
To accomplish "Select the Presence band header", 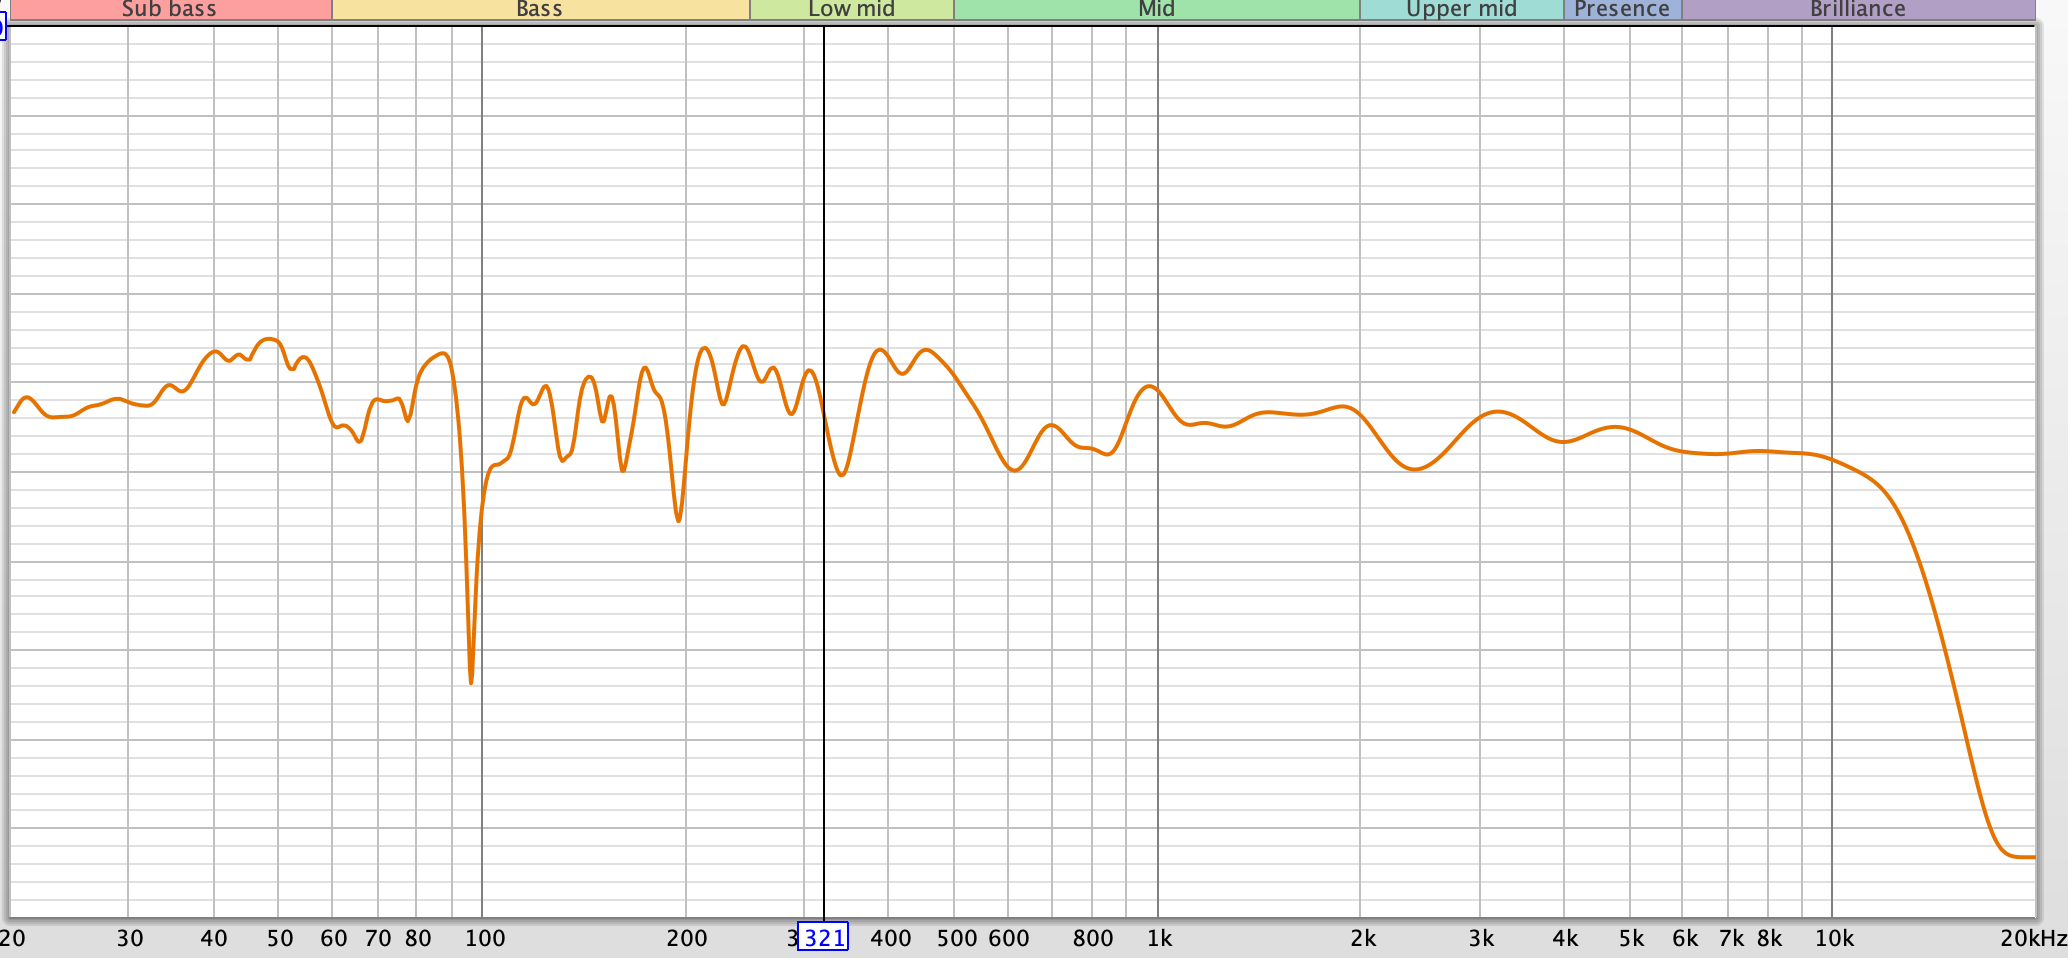I will (x=1622, y=10).
